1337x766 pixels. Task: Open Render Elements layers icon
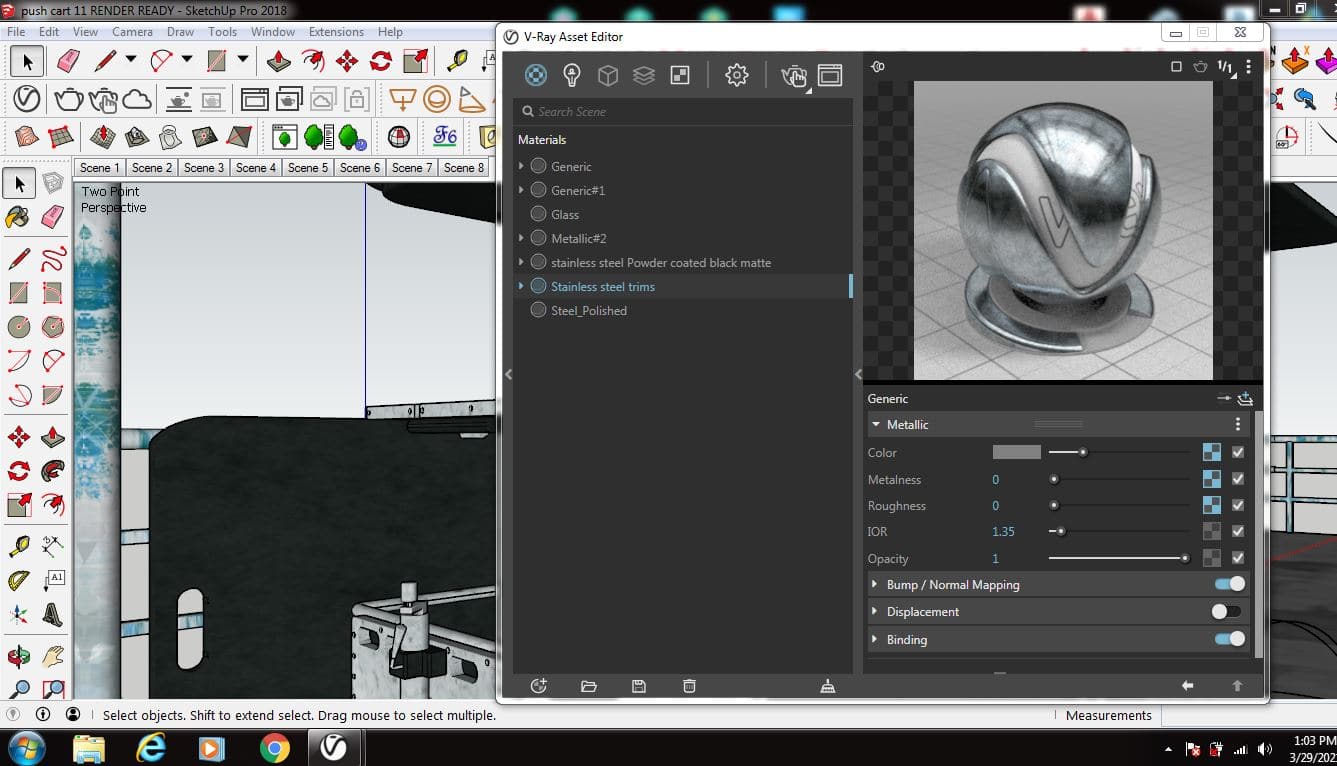644,75
